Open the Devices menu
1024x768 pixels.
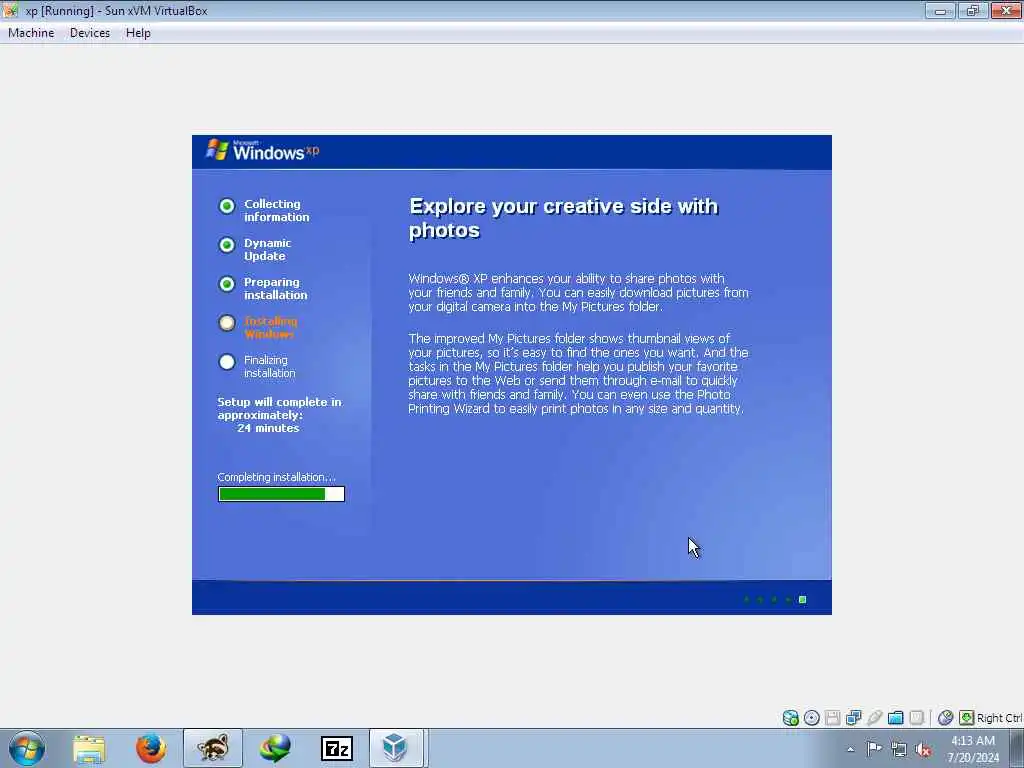coord(89,33)
